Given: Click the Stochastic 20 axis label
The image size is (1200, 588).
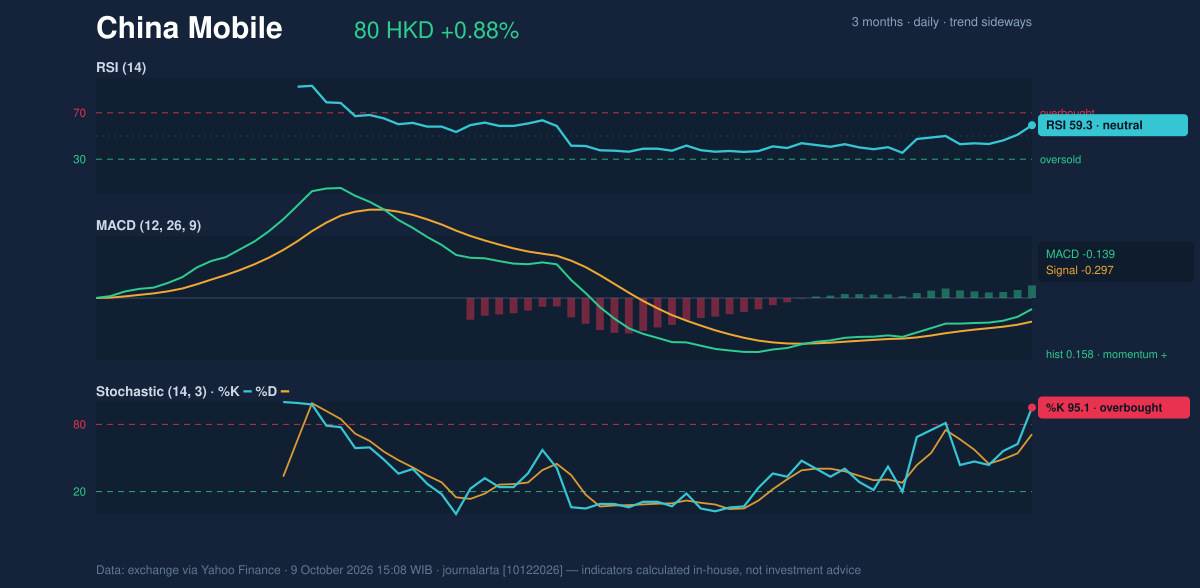Looking at the screenshot, I should click(80, 491).
